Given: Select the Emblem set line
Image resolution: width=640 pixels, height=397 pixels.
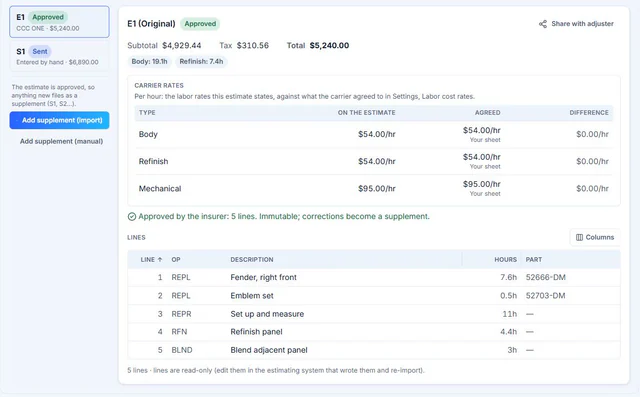Looking at the screenshot, I should coord(374,296).
